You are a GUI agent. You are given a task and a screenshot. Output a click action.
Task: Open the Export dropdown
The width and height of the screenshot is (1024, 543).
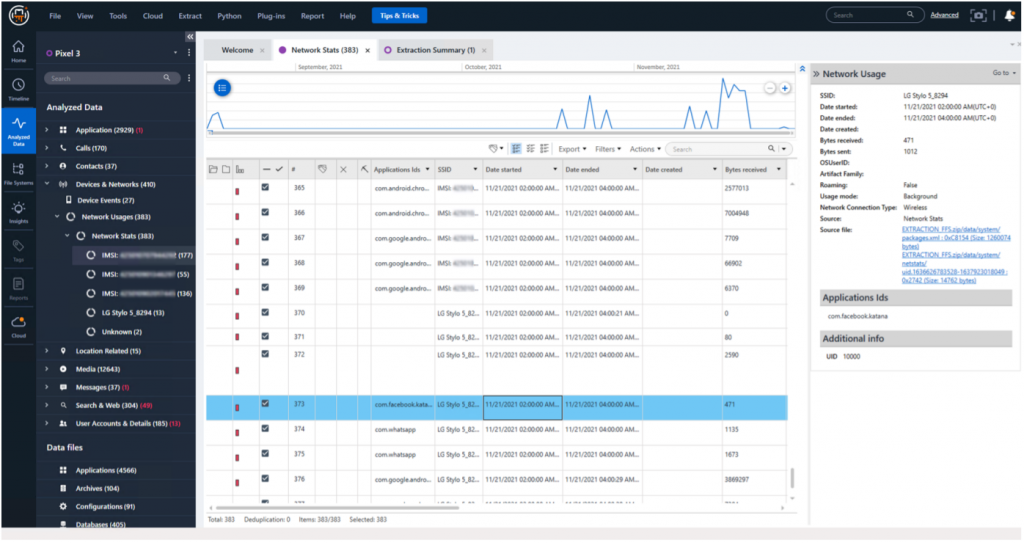click(x=572, y=149)
